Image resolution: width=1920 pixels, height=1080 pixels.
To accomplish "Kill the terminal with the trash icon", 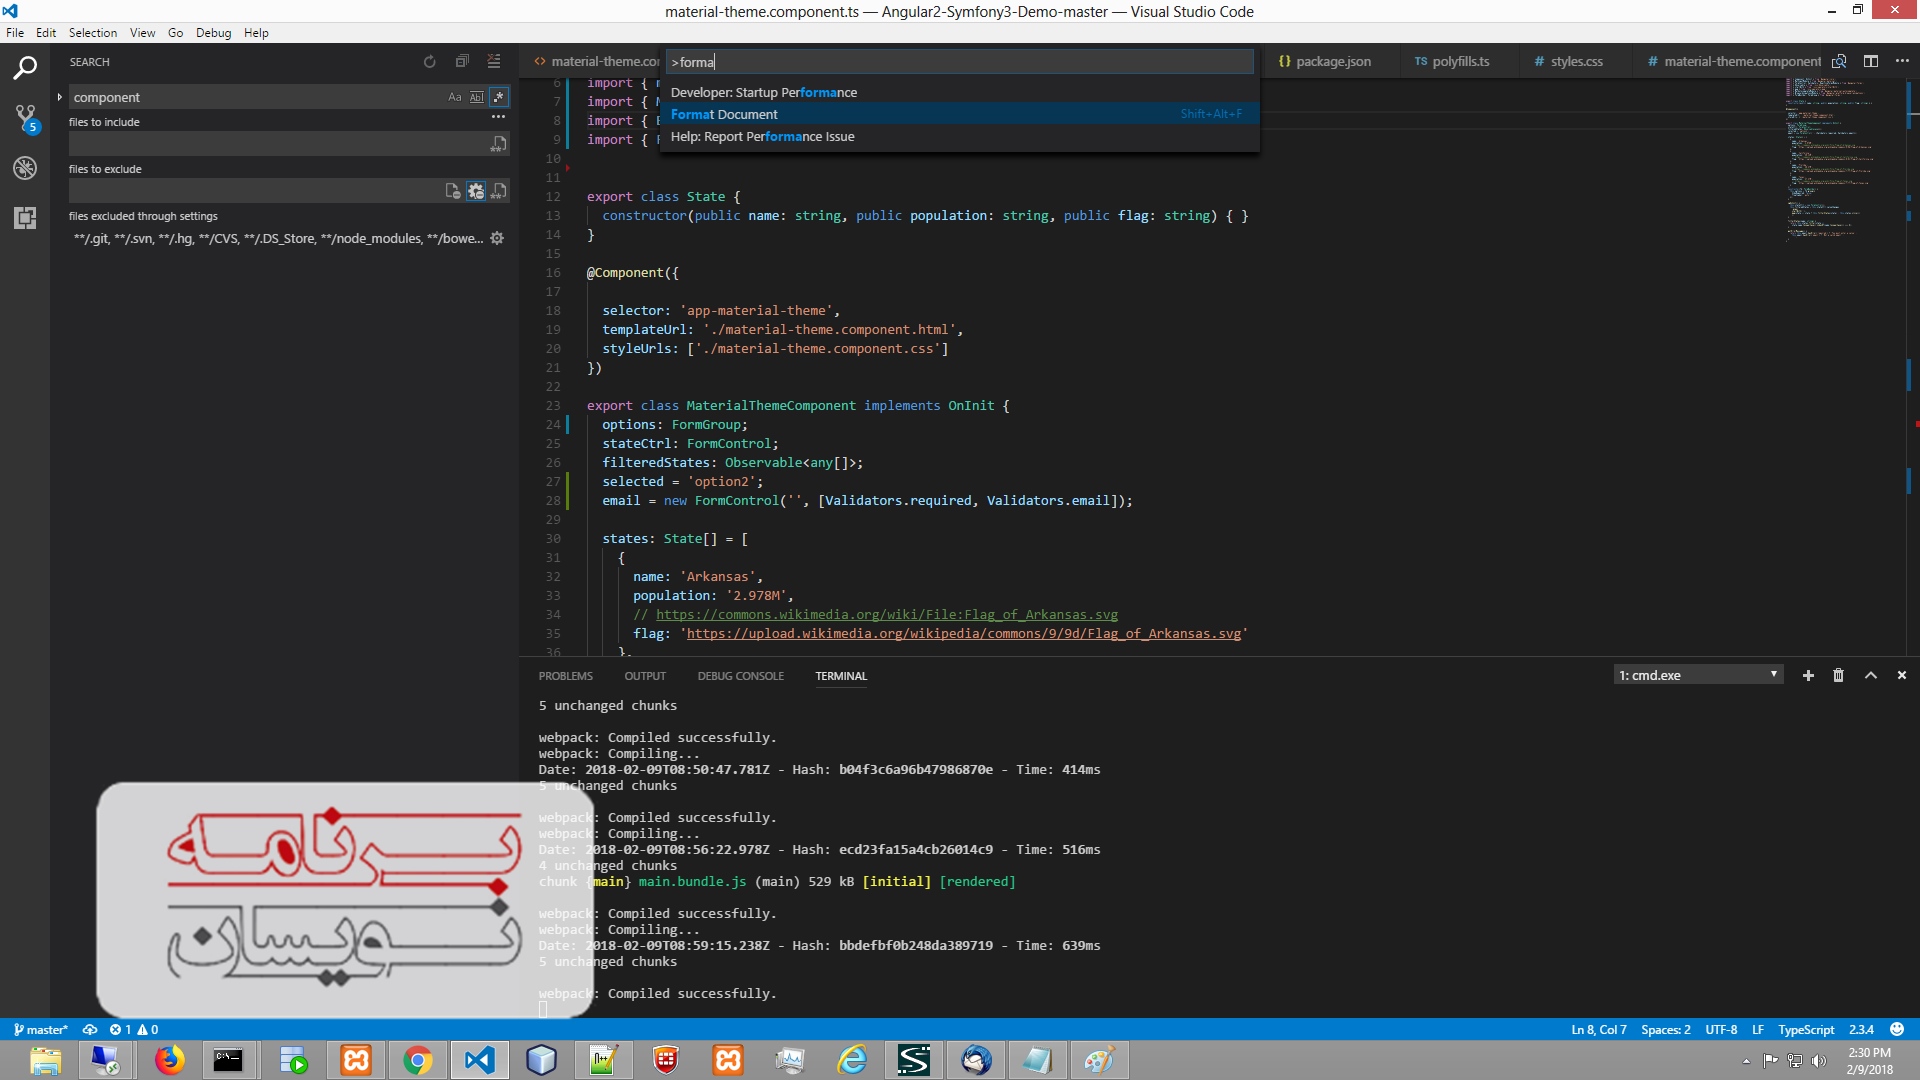I will [1838, 675].
